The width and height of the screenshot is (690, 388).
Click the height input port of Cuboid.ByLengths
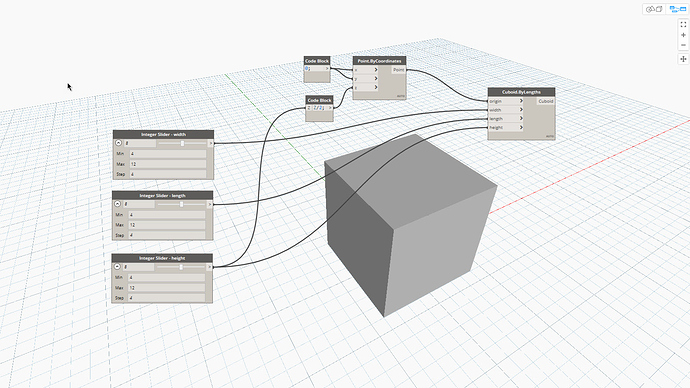[x=506, y=127]
